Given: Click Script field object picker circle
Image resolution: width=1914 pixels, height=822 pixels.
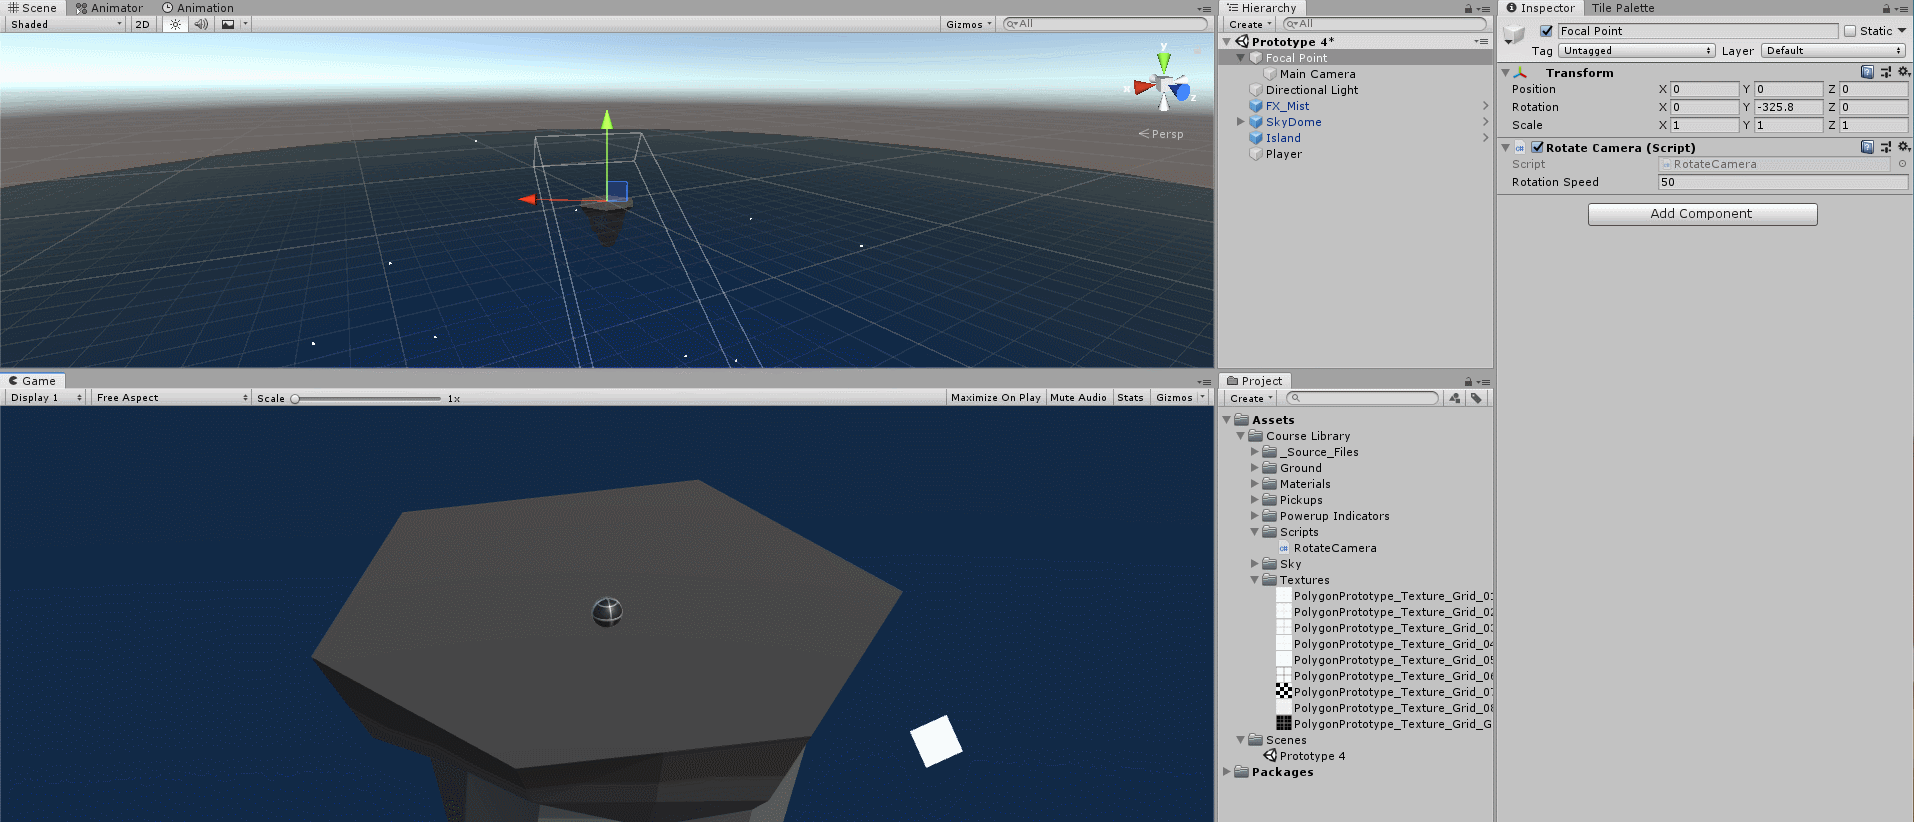Looking at the screenshot, I should tap(1902, 164).
